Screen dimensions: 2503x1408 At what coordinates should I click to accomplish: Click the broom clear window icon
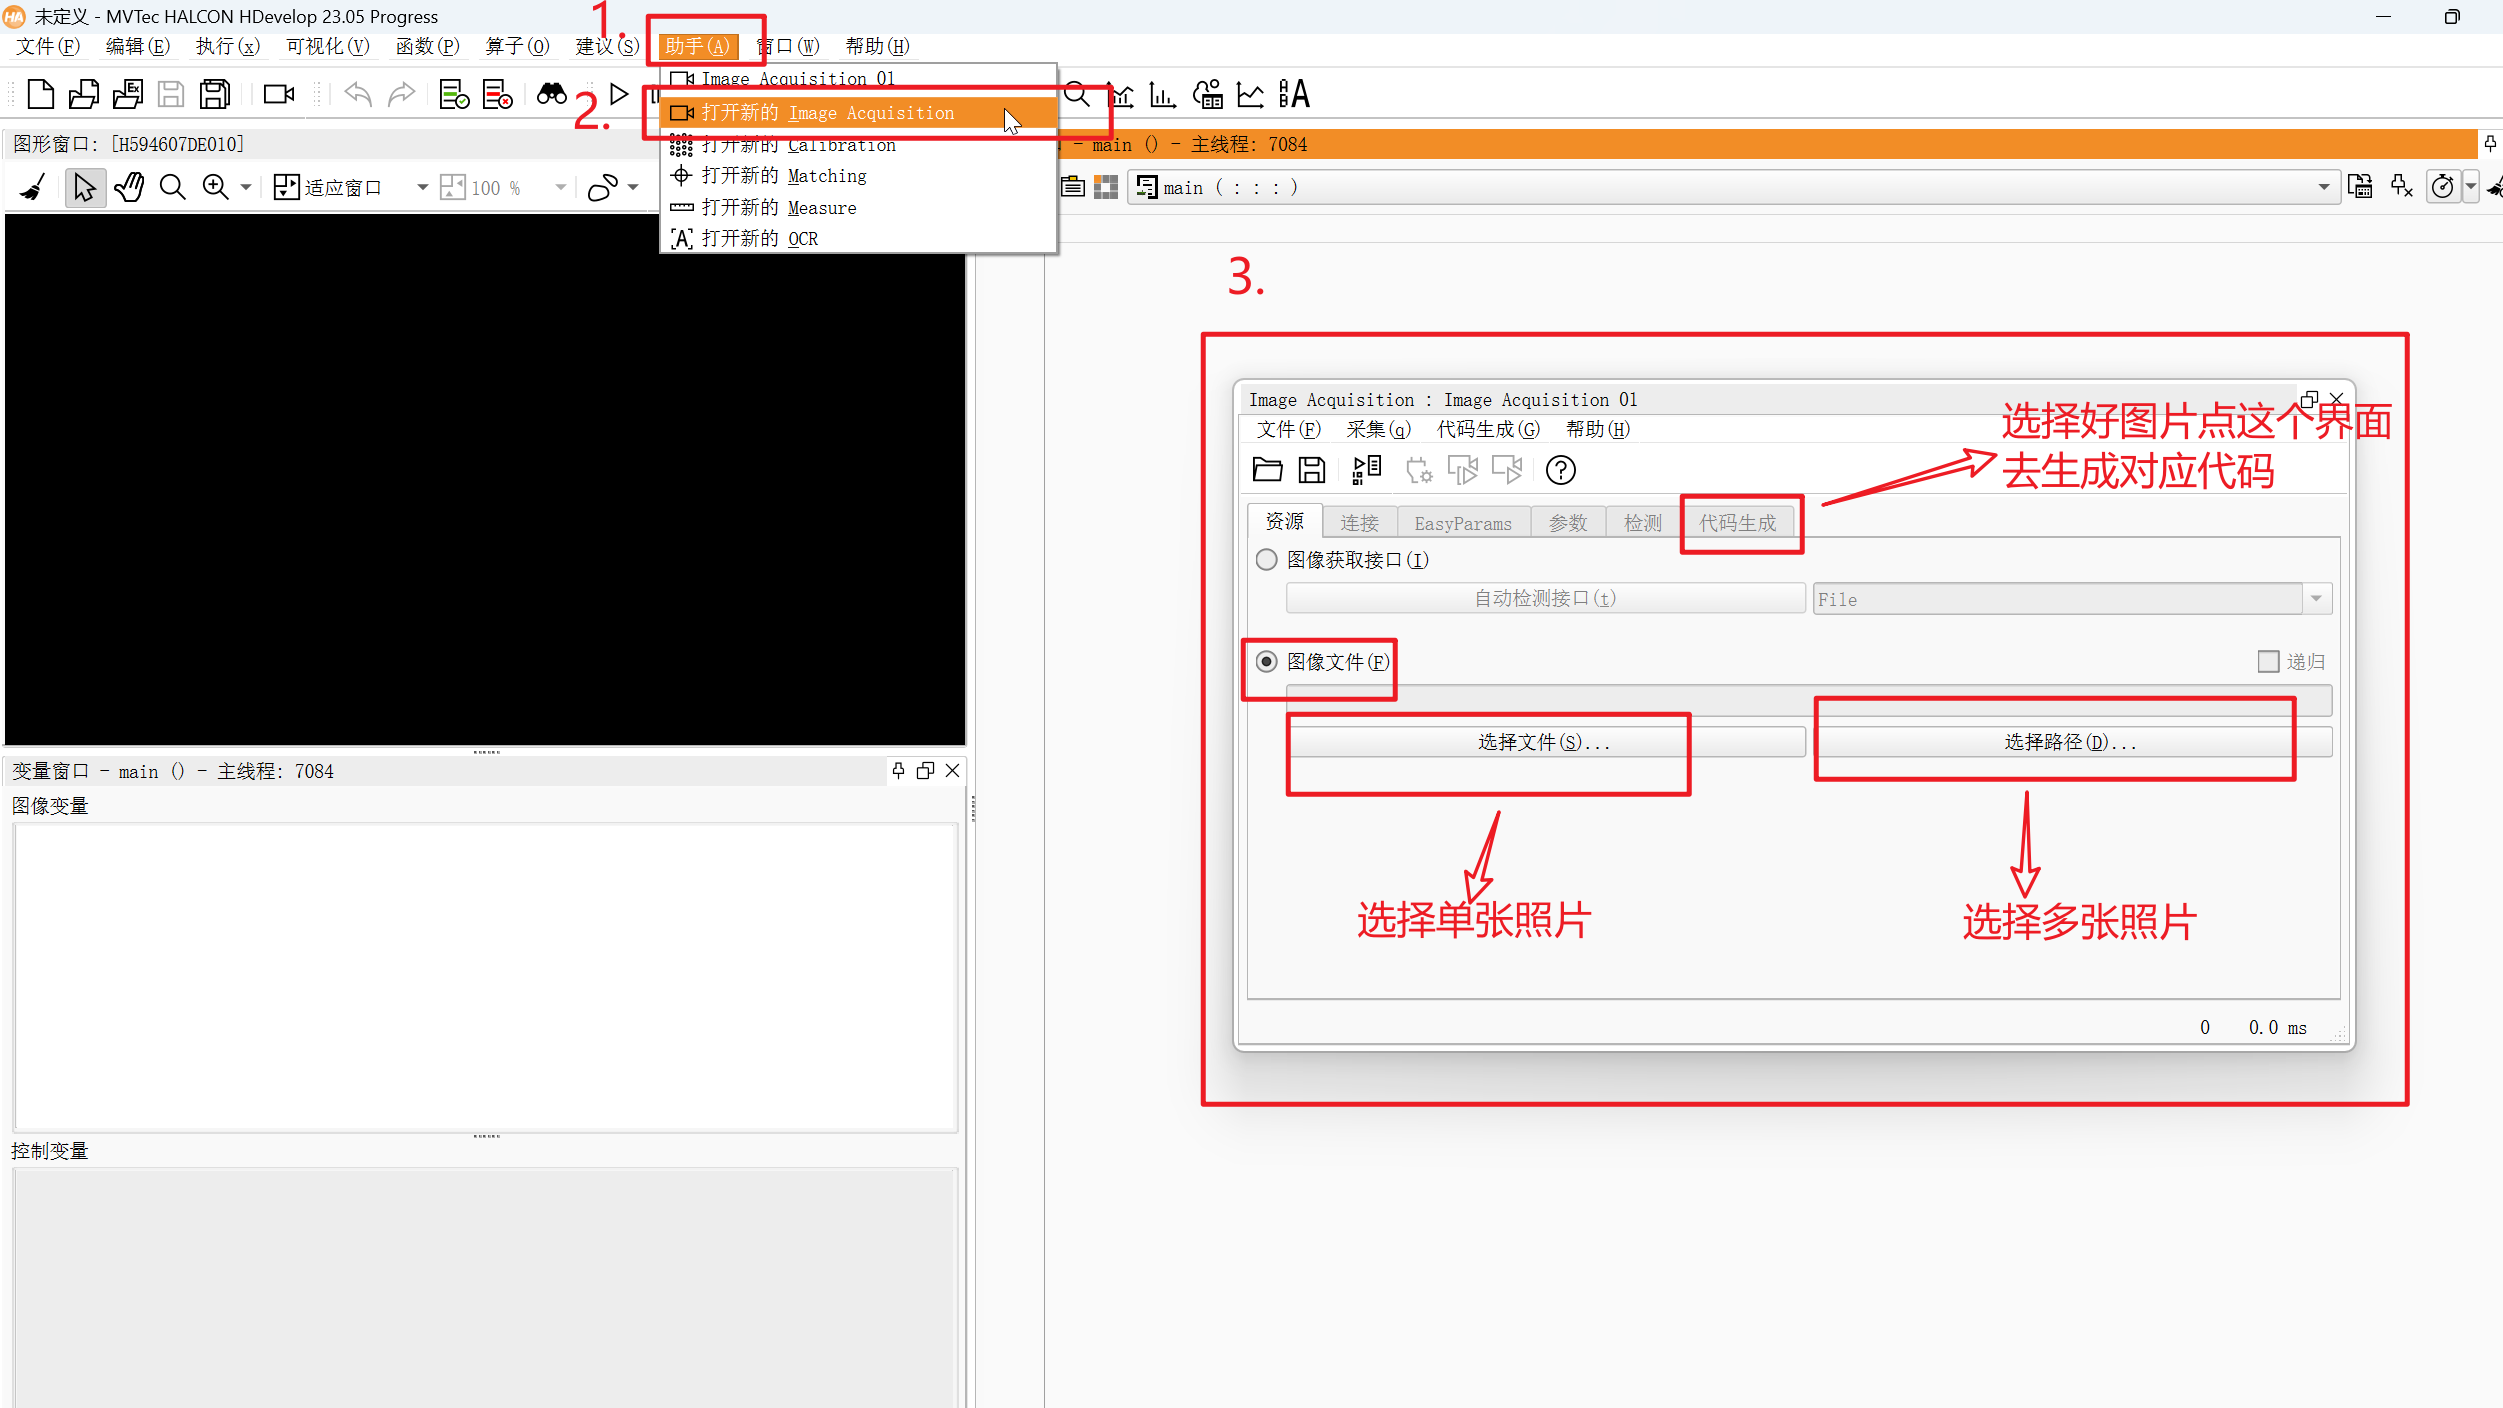(x=33, y=187)
